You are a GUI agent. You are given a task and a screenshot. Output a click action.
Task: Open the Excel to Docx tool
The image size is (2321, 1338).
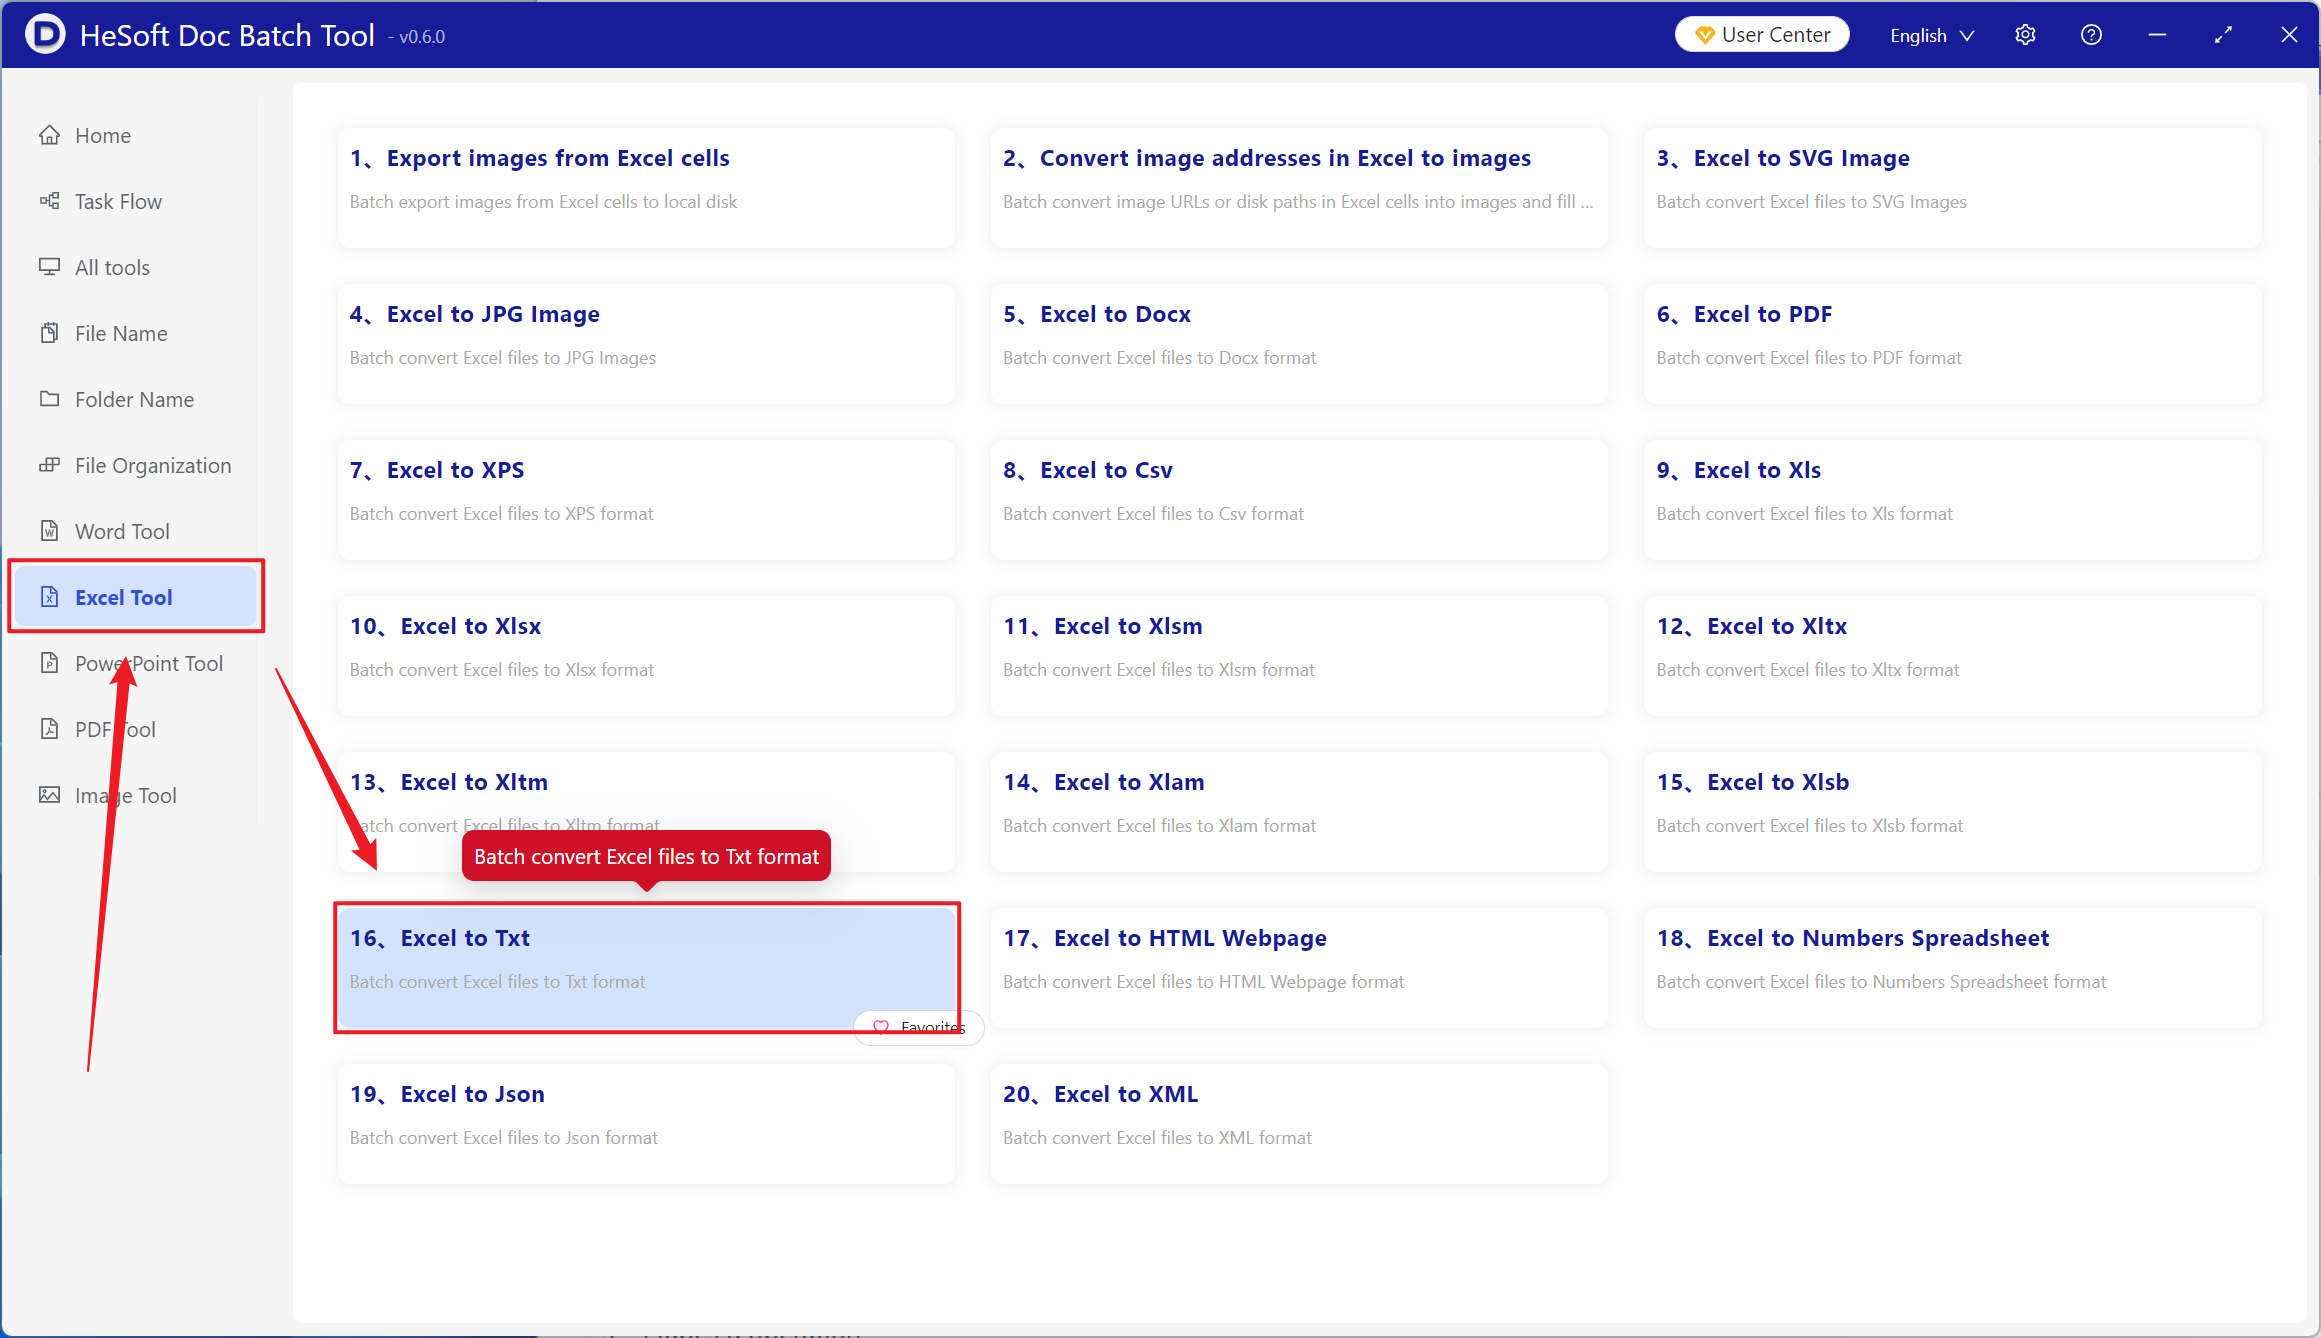(x=1299, y=343)
